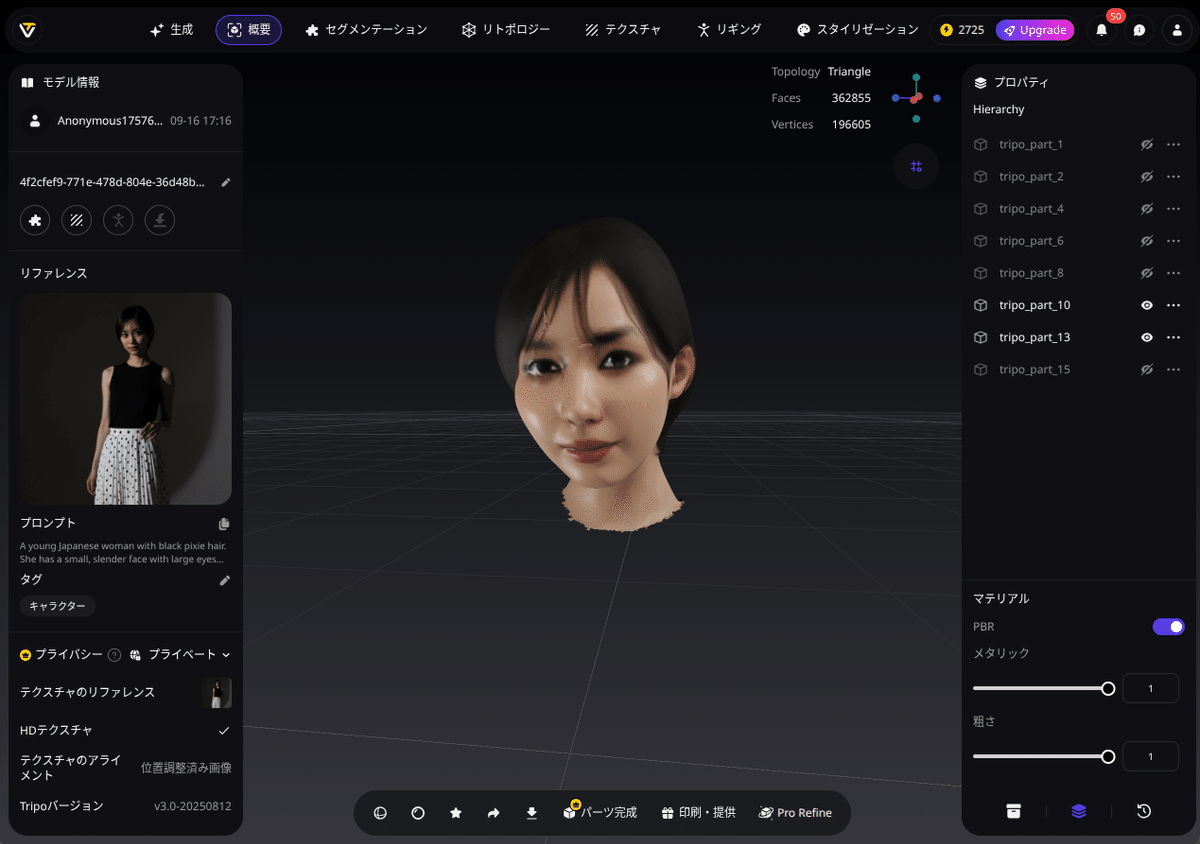The image size is (1200, 844).
Task: Adjust the メタリック slider
Action: click(x=1044, y=688)
